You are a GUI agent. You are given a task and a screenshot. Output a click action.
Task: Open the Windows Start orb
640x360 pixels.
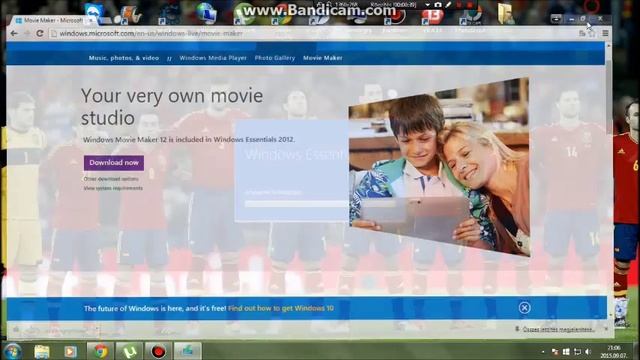pos(12,351)
